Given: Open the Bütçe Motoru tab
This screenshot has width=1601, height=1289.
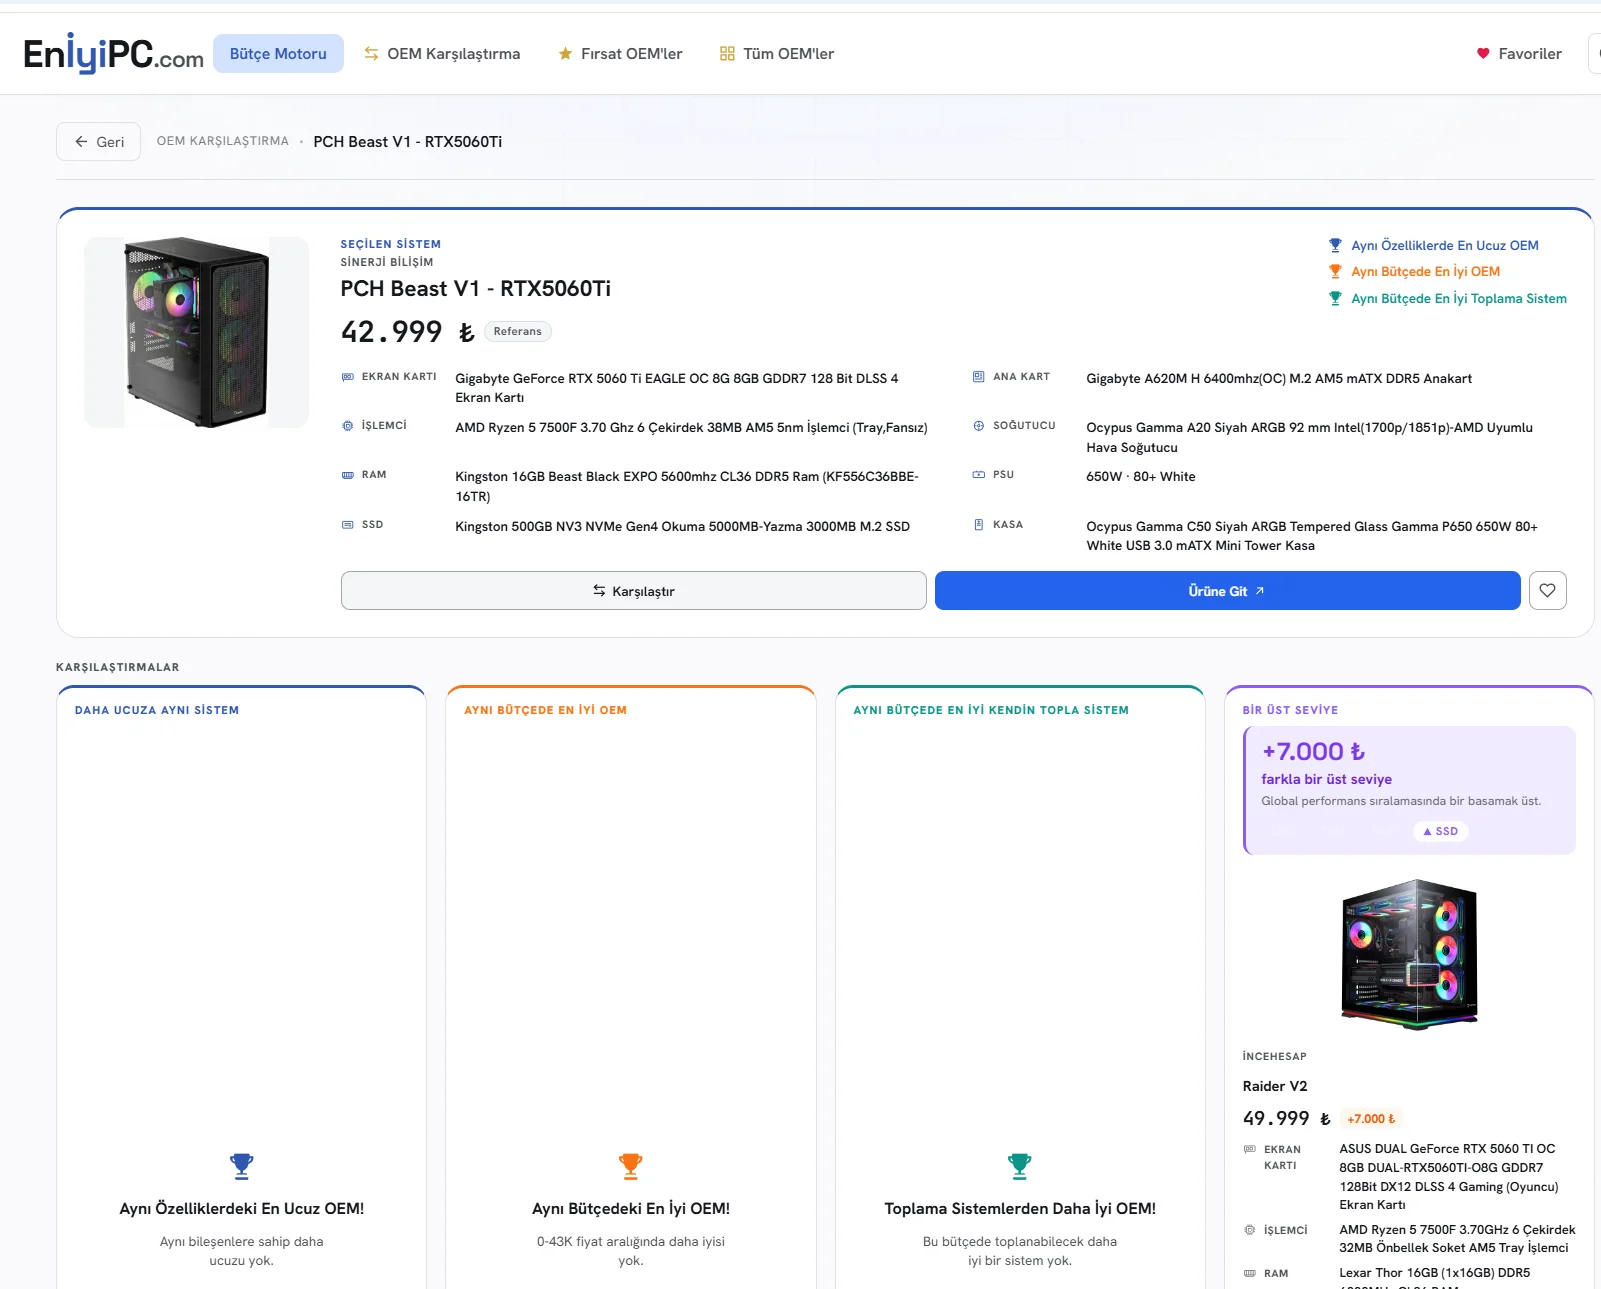Looking at the screenshot, I should (278, 54).
